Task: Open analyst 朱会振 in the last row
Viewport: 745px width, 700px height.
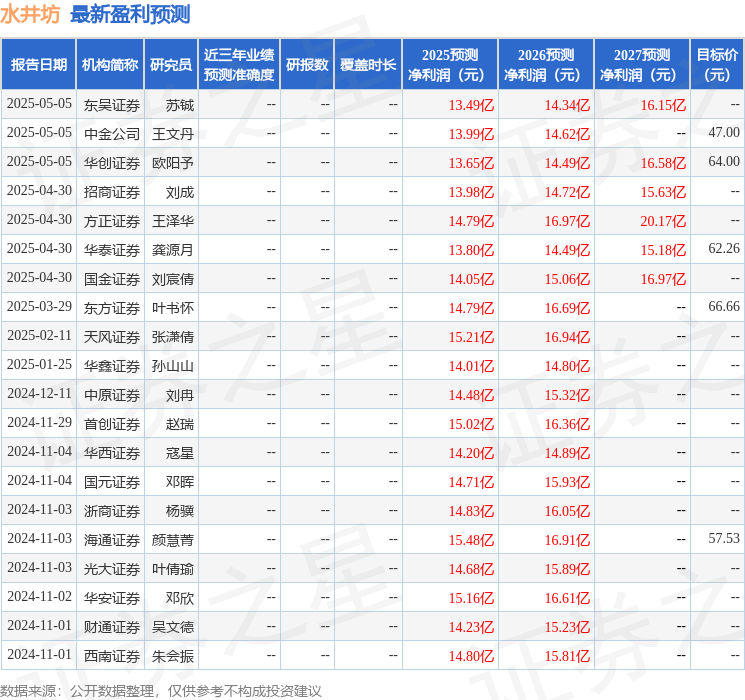Action: (x=172, y=656)
